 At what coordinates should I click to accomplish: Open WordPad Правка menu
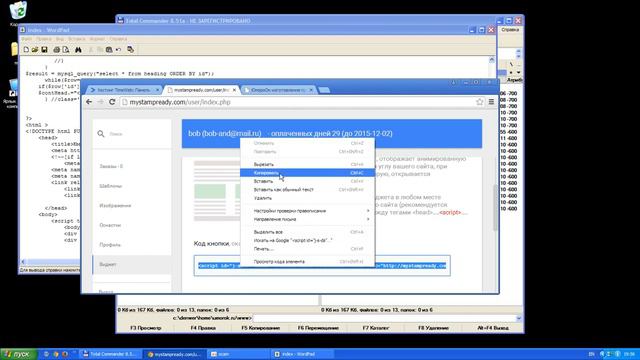point(44,39)
